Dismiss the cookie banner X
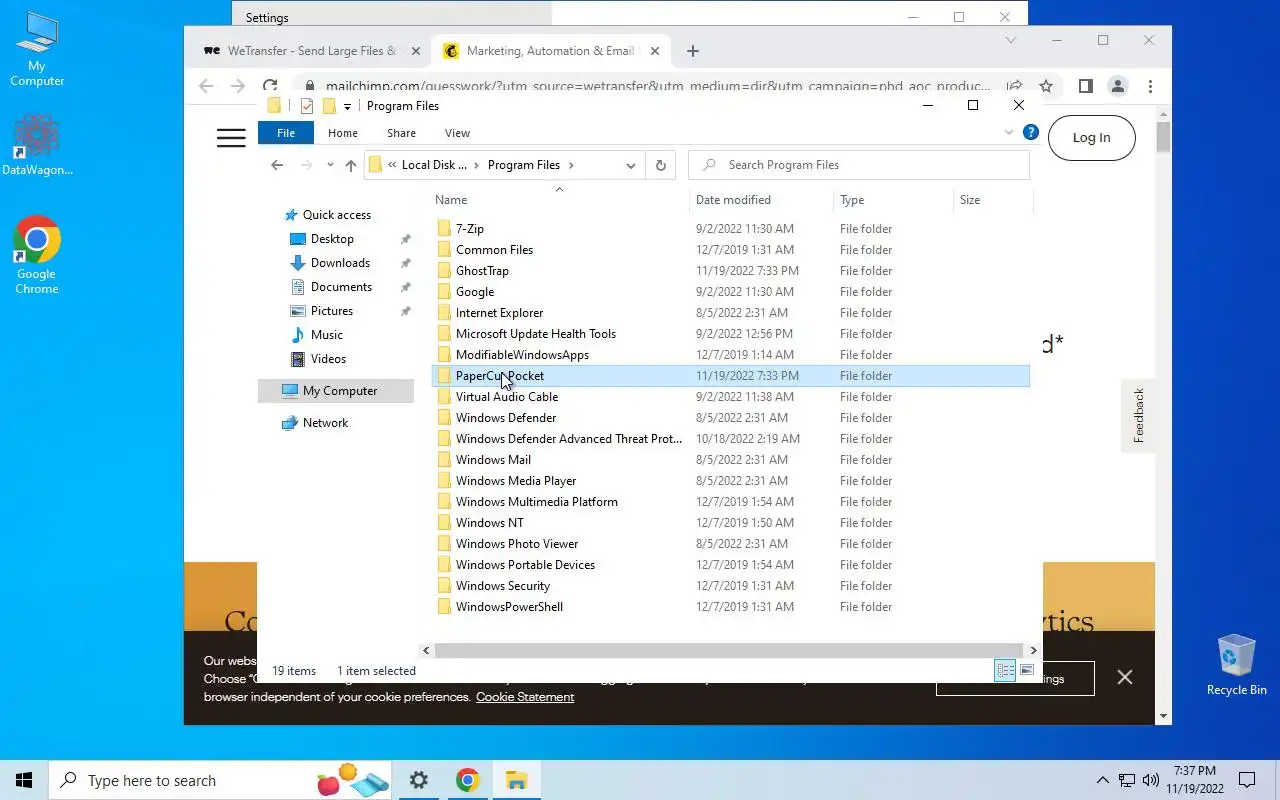The width and height of the screenshot is (1280, 800). [1125, 678]
